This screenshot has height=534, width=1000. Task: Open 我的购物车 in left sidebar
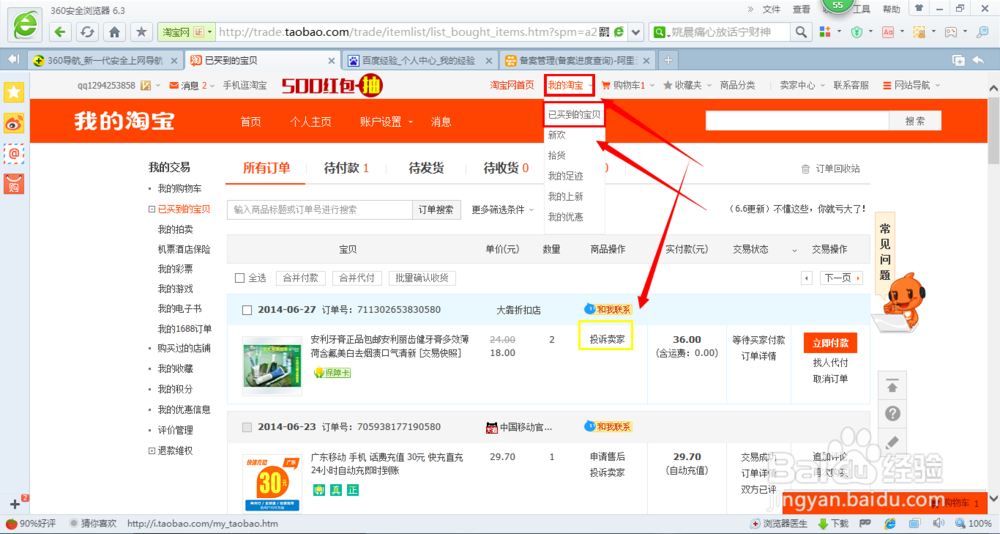tap(180, 189)
